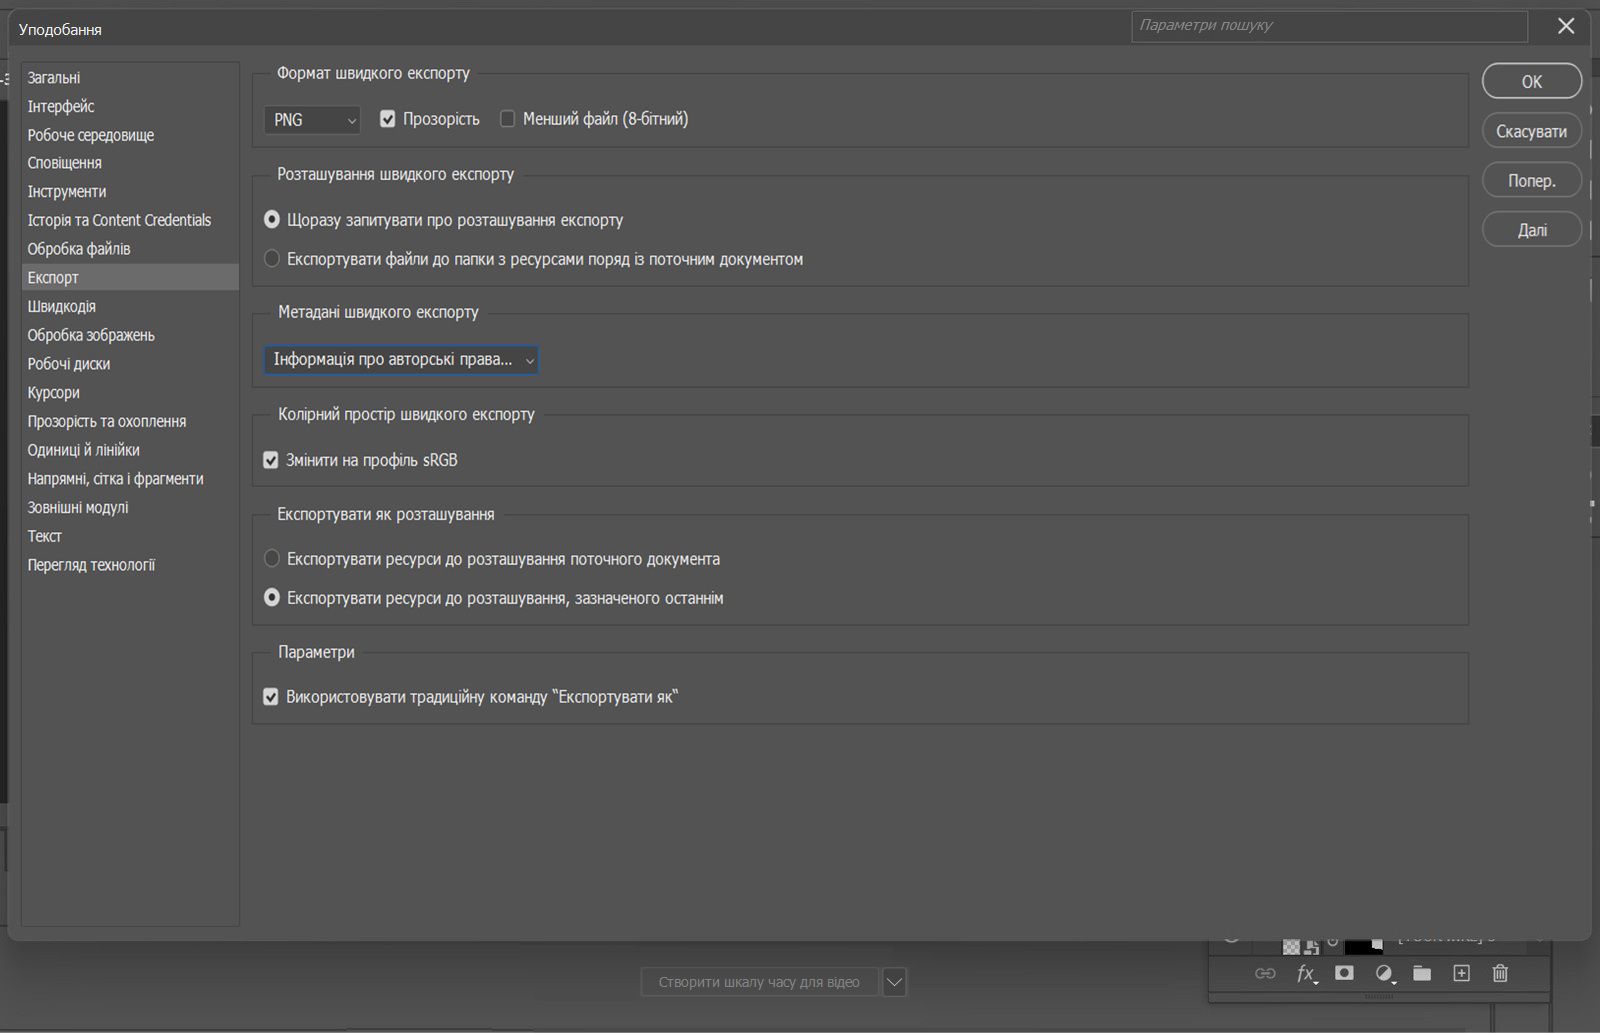Open Перегляд технології section
The height and width of the screenshot is (1033, 1600).
(130, 565)
